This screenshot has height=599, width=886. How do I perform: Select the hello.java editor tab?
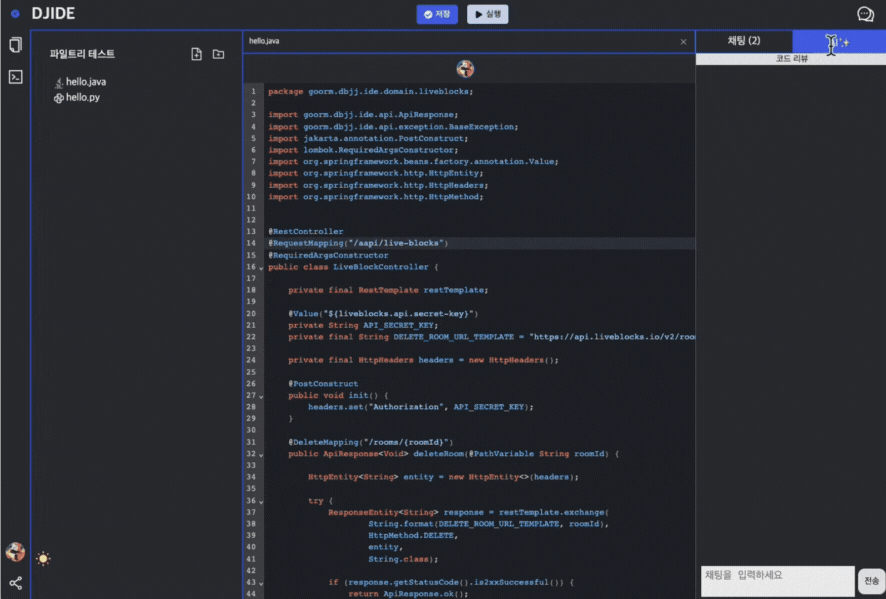point(264,41)
